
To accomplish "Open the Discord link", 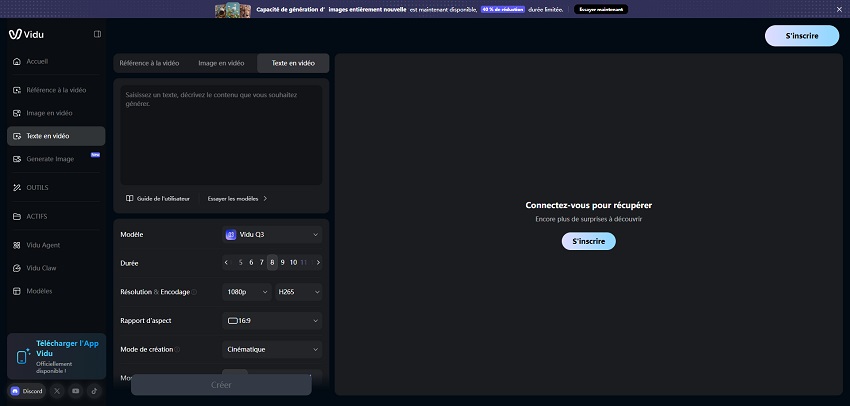I will point(27,391).
